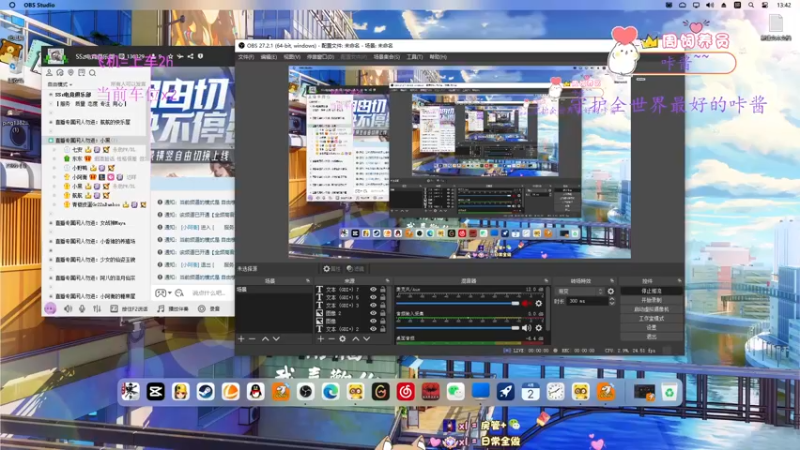The height and width of the screenshot is (450, 800).
Task: Click 停止推流 in OBS controls
Action: point(652,291)
